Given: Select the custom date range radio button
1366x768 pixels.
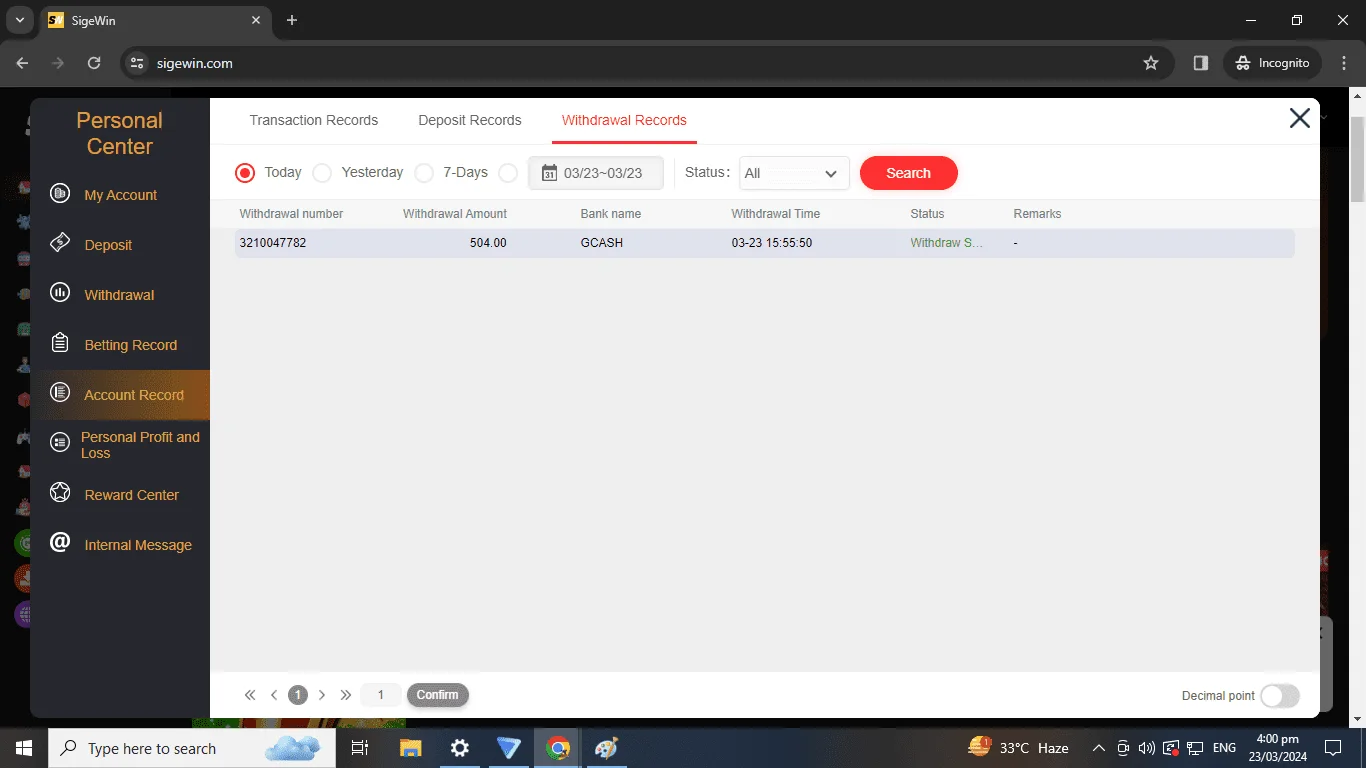Looking at the screenshot, I should [508, 173].
